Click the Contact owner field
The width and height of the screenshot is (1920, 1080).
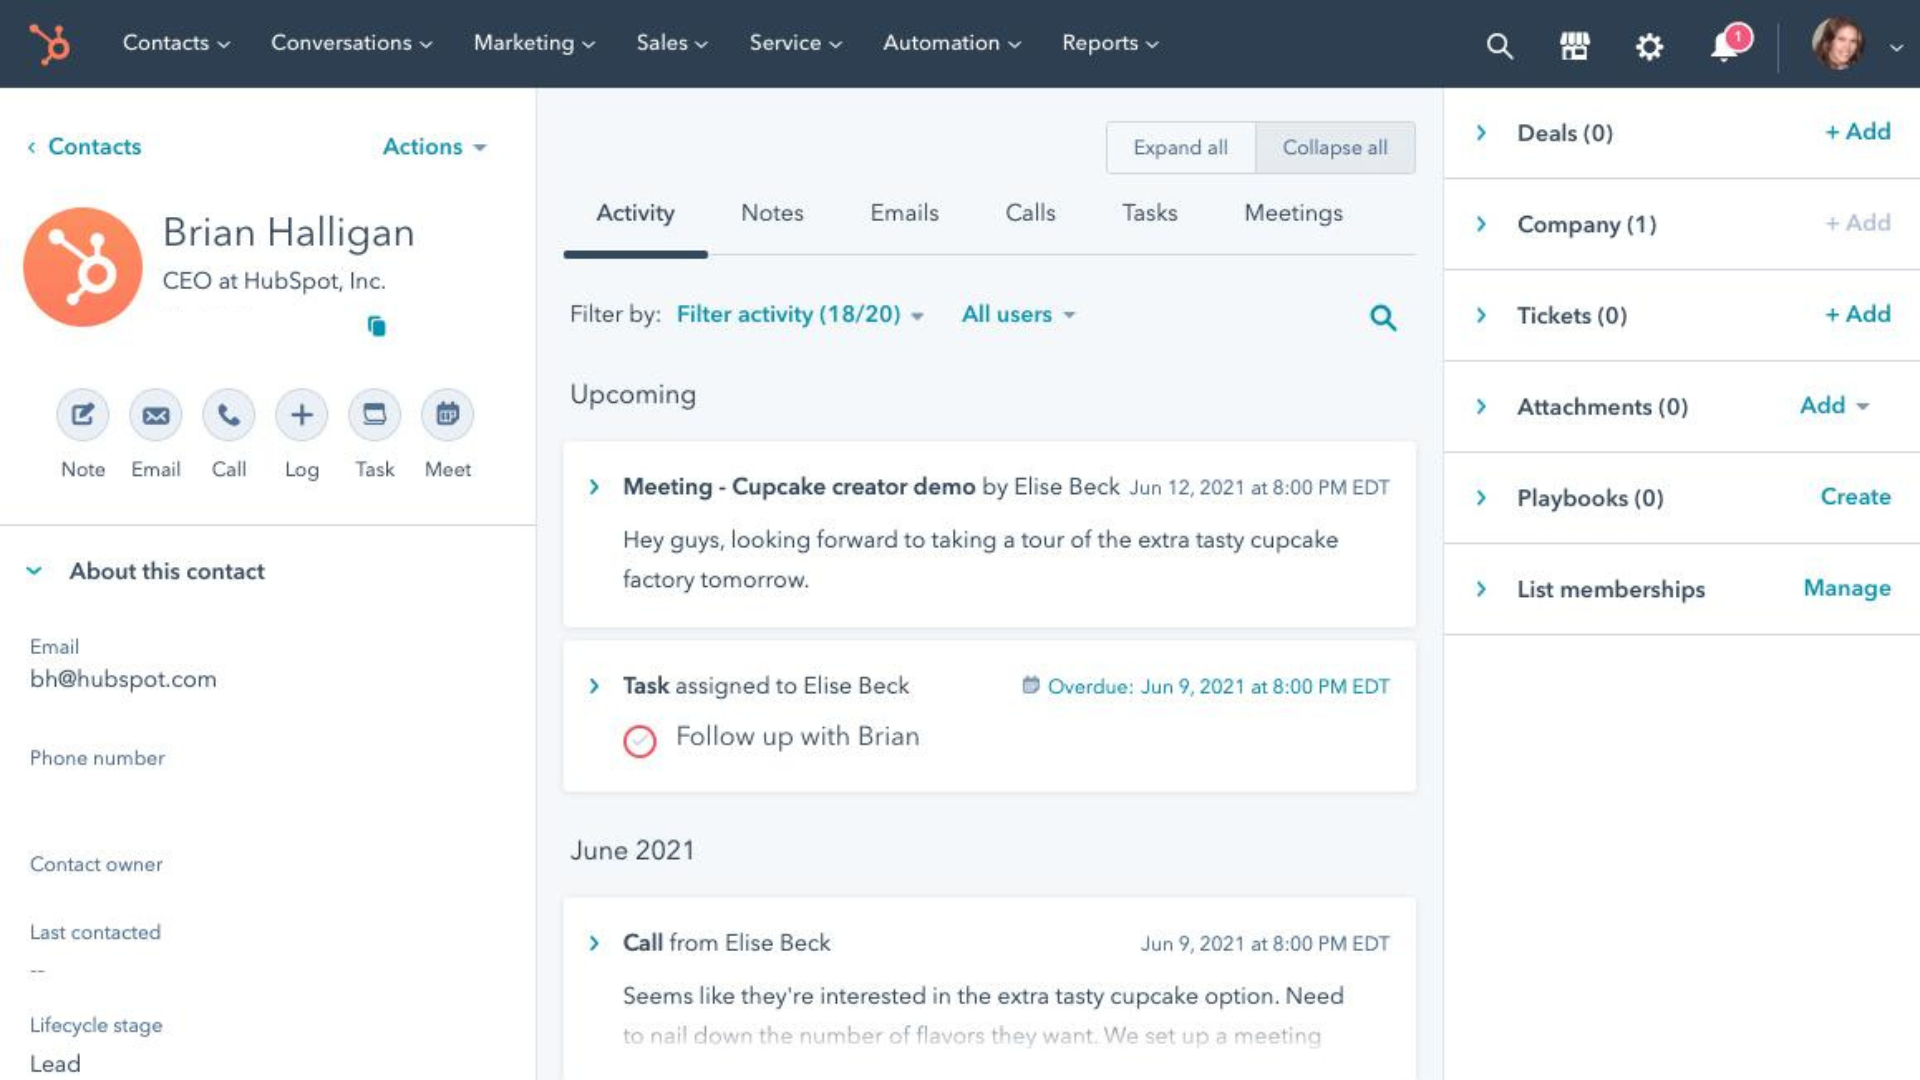(x=96, y=864)
